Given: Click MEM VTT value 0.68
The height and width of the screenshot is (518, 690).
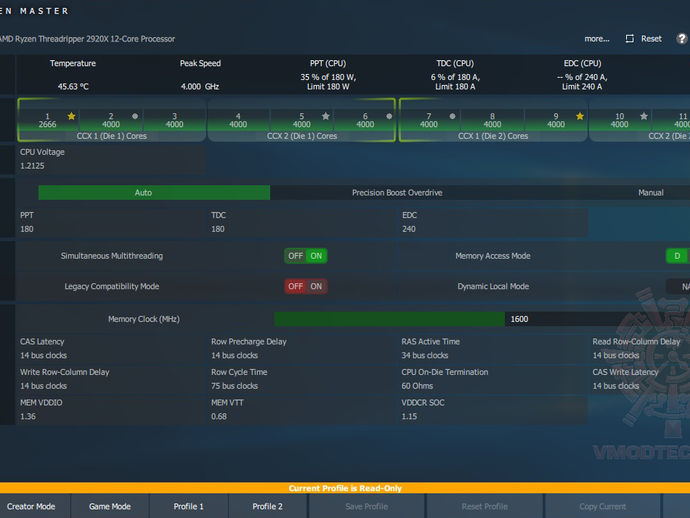Looking at the screenshot, I should click(219, 416).
